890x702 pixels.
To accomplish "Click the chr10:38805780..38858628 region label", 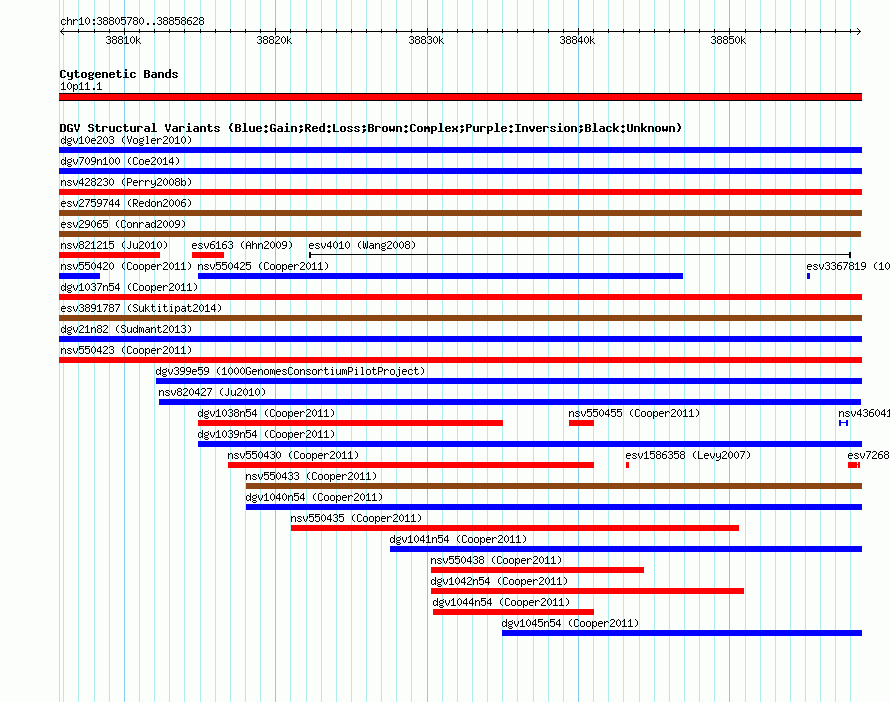I will [x=132, y=21].
